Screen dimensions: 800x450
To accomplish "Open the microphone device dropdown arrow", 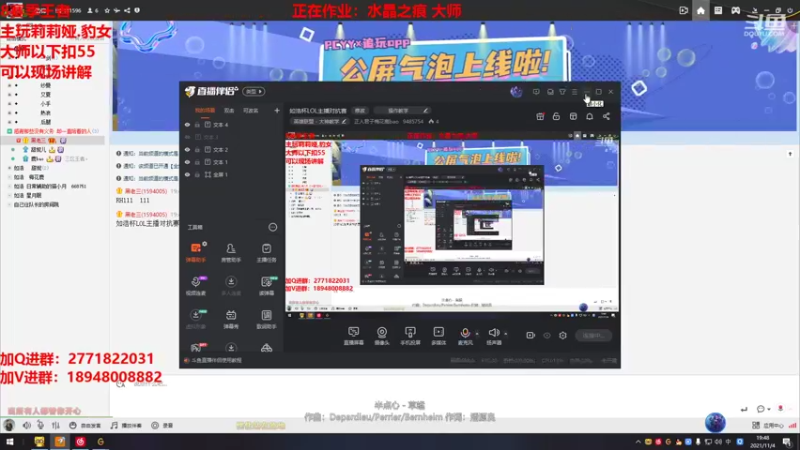I will tap(477, 334).
